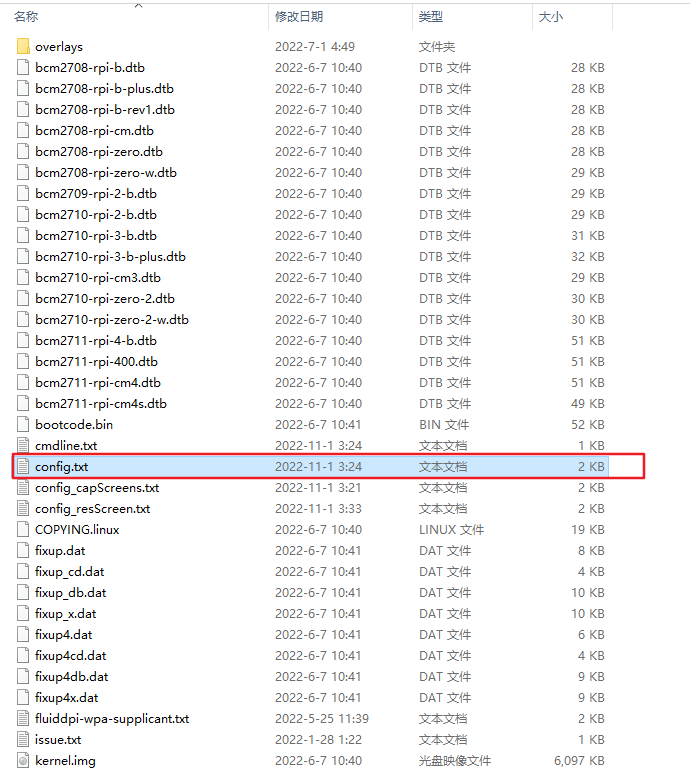Sort by the 大小 column header
The height and width of the screenshot is (771, 690).
tap(551, 17)
